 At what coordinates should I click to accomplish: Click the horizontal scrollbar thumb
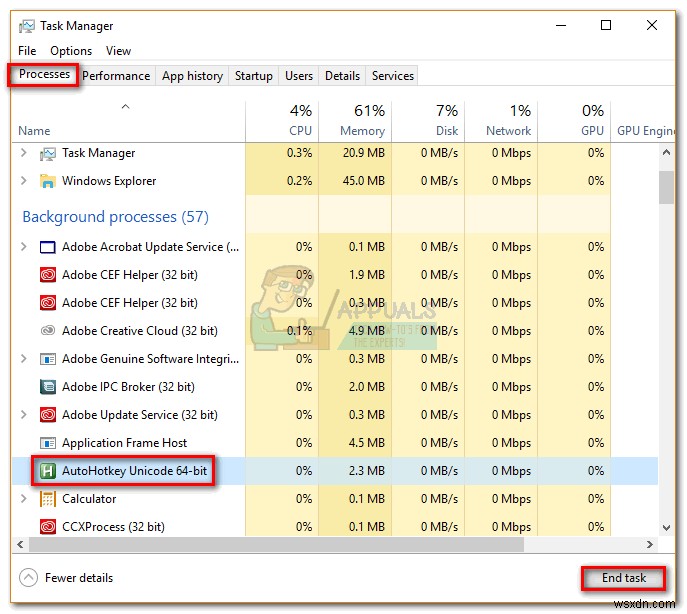(x=276, y=544)
